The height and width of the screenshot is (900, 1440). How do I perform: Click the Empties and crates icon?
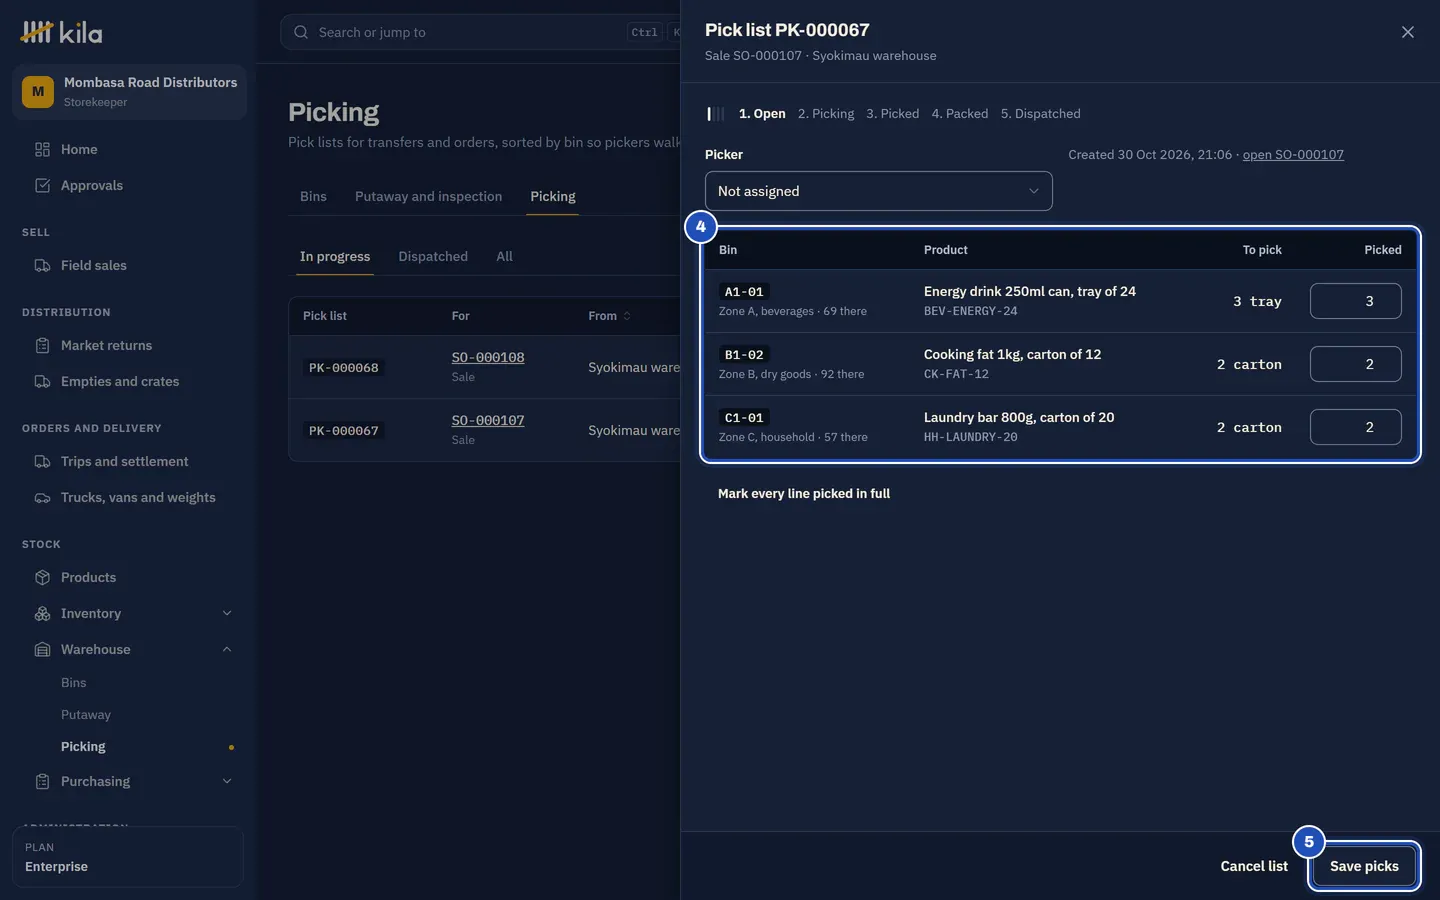[x=42, y=381]
